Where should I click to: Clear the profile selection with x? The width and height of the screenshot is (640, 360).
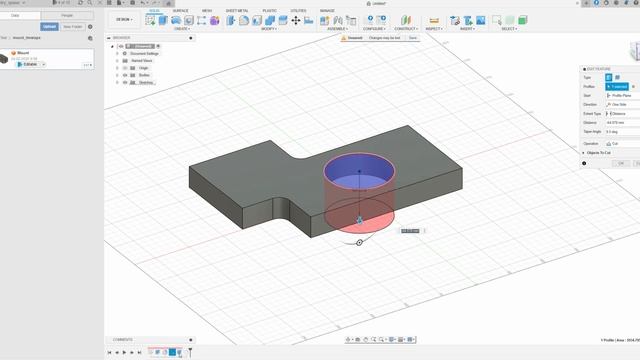pyautogui.click(x=633, y=87)
